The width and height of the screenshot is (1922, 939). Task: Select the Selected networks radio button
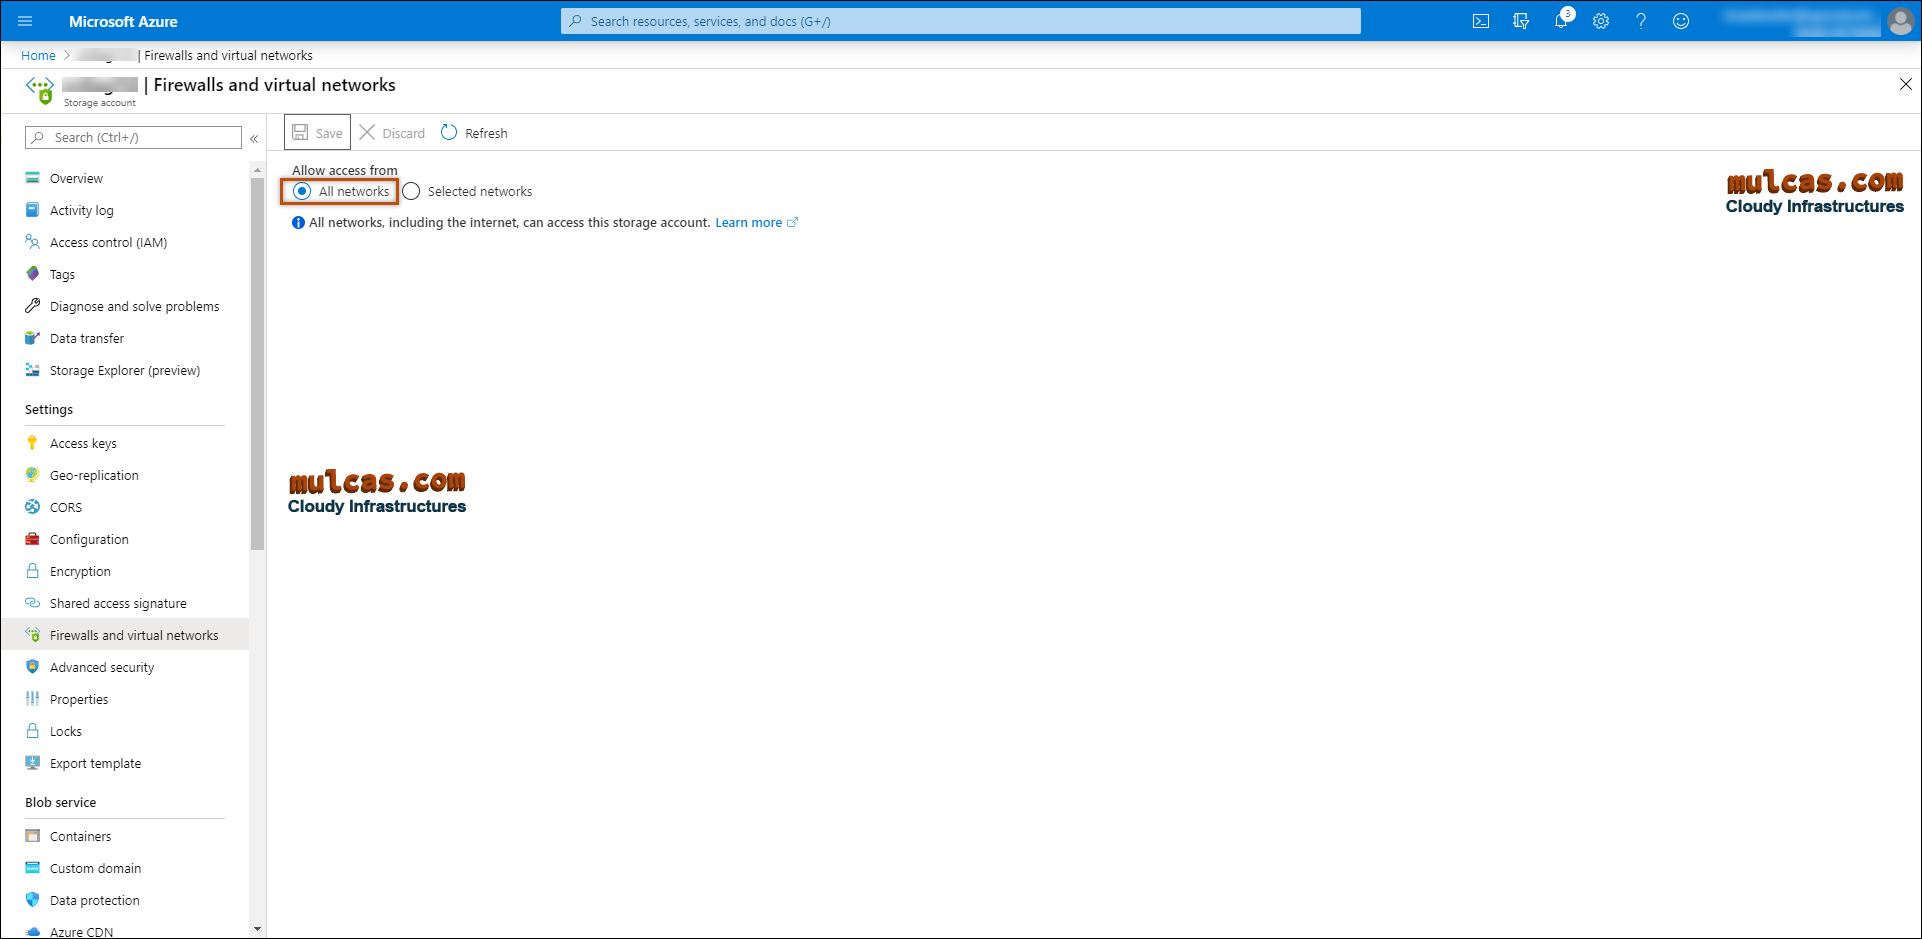tap(411, 191)
